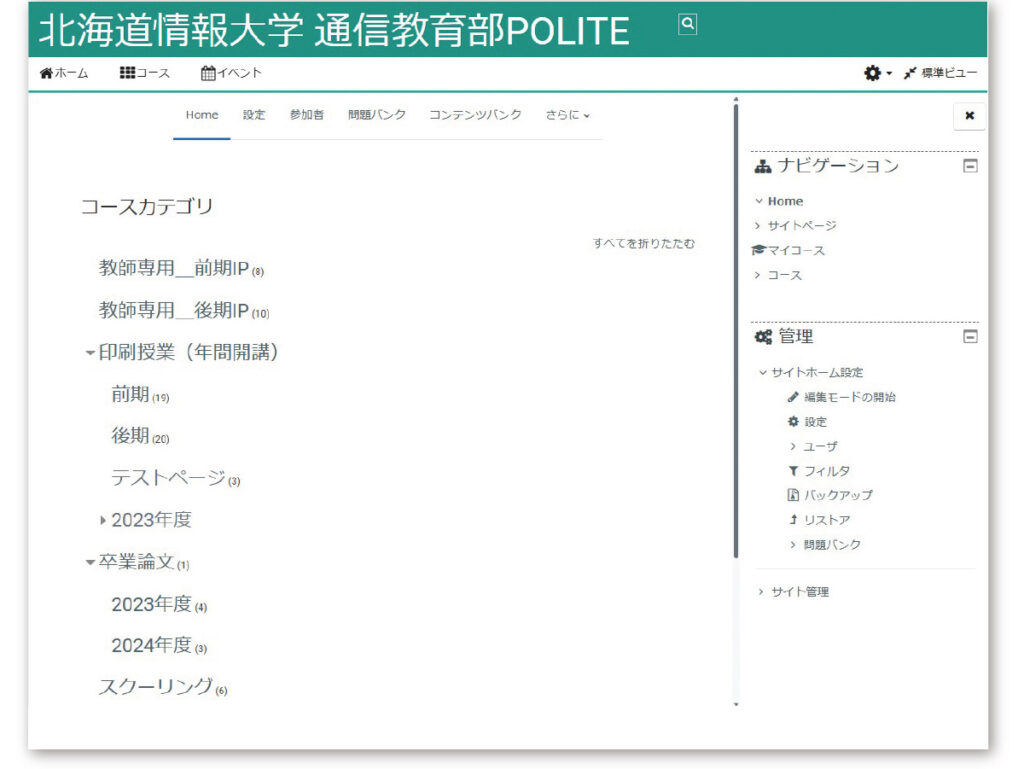Screen dimensions: 1024x769
Task: Open 教師専用__前期IP category
Action: (174, 268)
